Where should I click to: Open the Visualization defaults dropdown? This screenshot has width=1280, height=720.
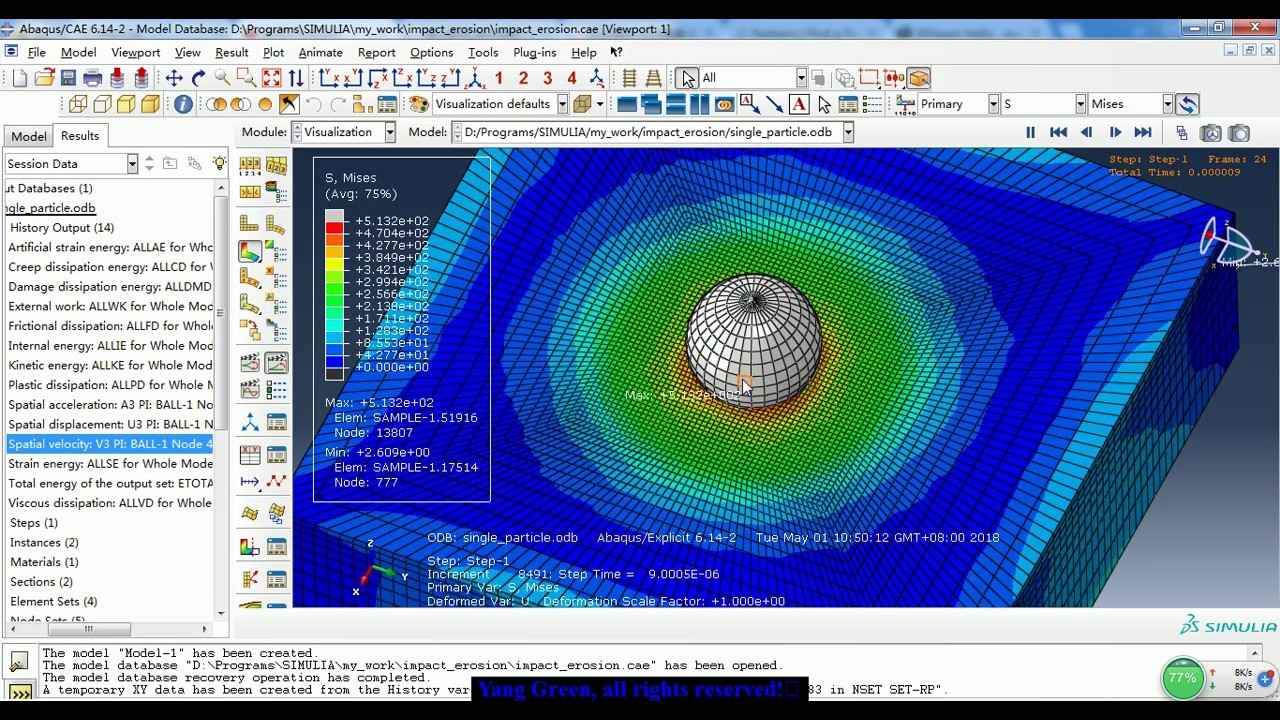562,104
